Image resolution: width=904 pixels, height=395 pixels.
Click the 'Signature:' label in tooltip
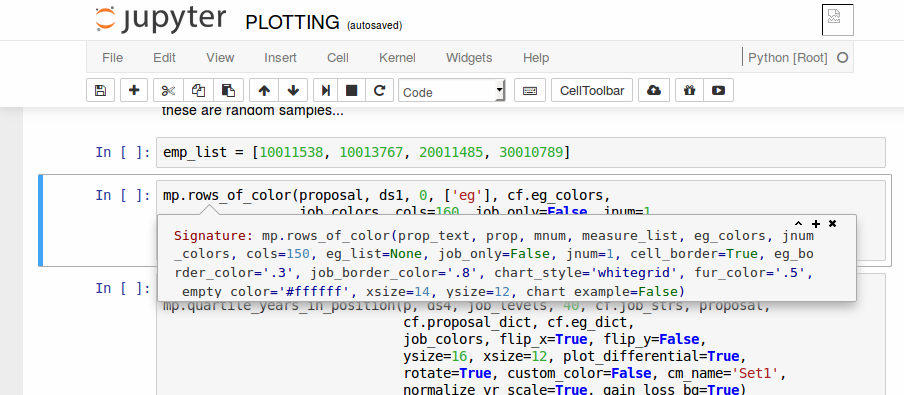(x=213, y=236)
